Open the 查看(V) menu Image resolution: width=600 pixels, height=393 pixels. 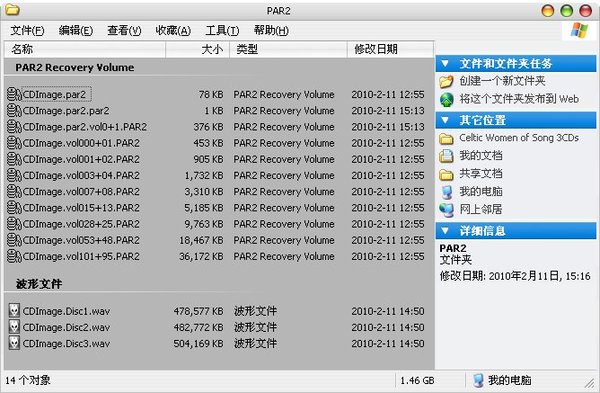(124, 30)
